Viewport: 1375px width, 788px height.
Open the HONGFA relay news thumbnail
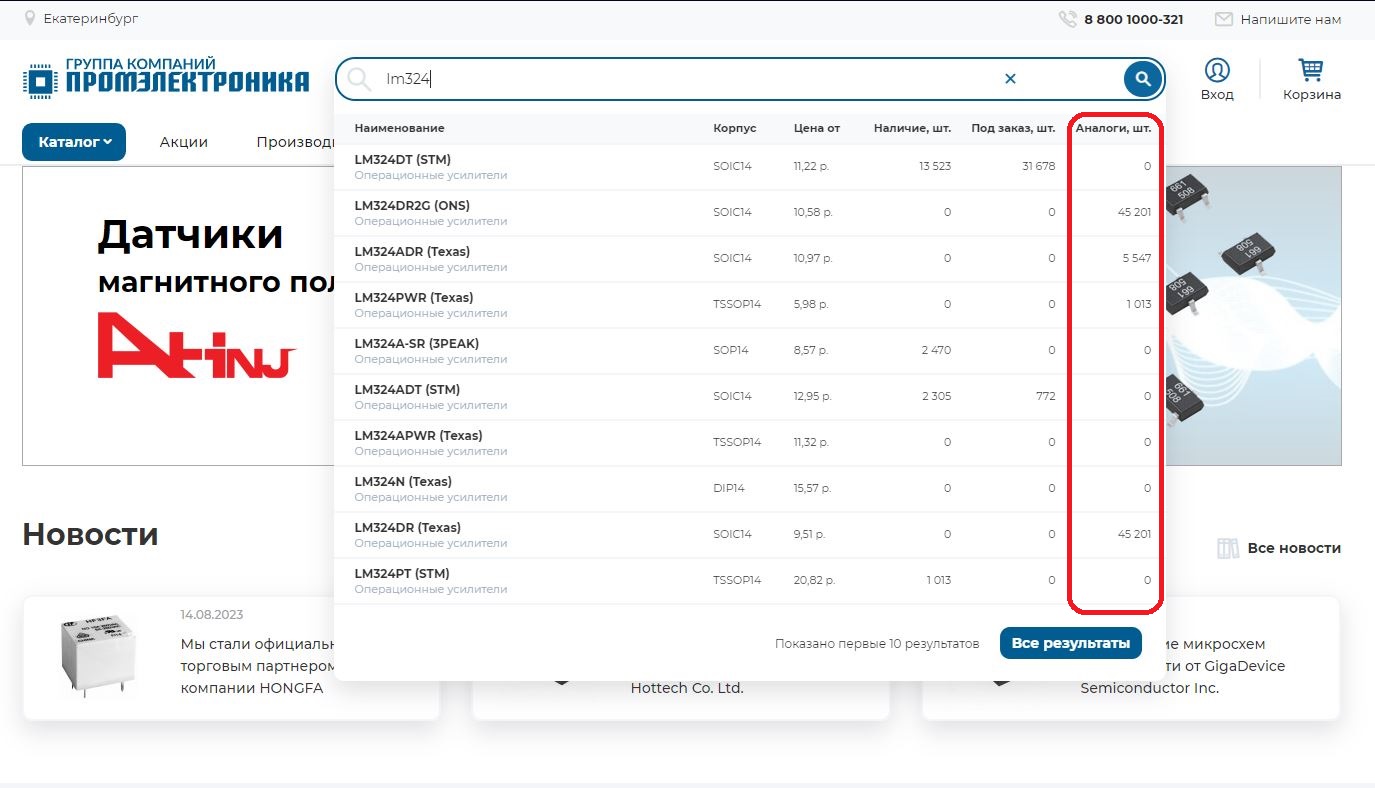(x=94, y=655)
